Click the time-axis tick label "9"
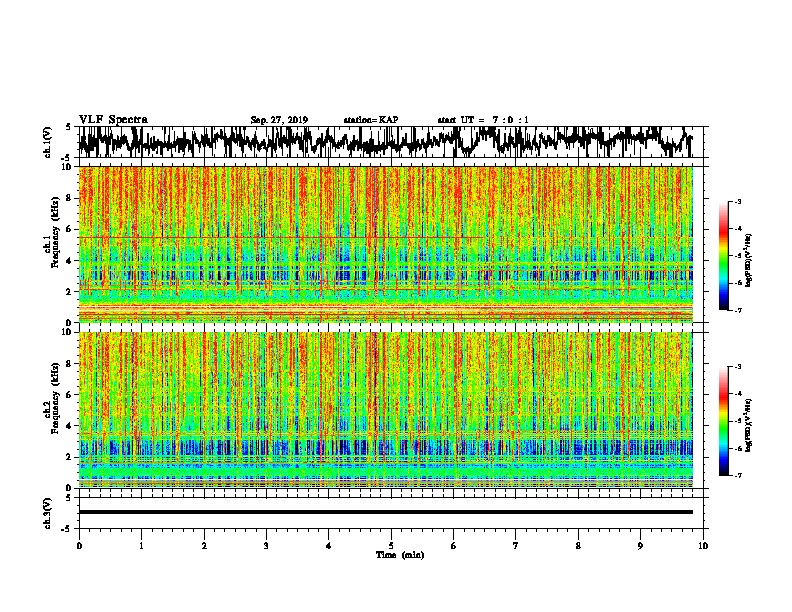Screen dimensions: 792x612 (640, 546)
